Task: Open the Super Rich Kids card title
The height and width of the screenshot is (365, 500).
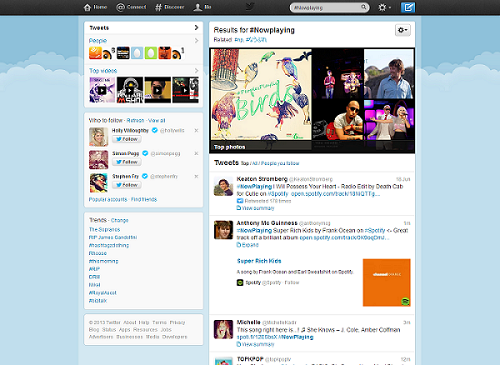Action: point(259,261)
